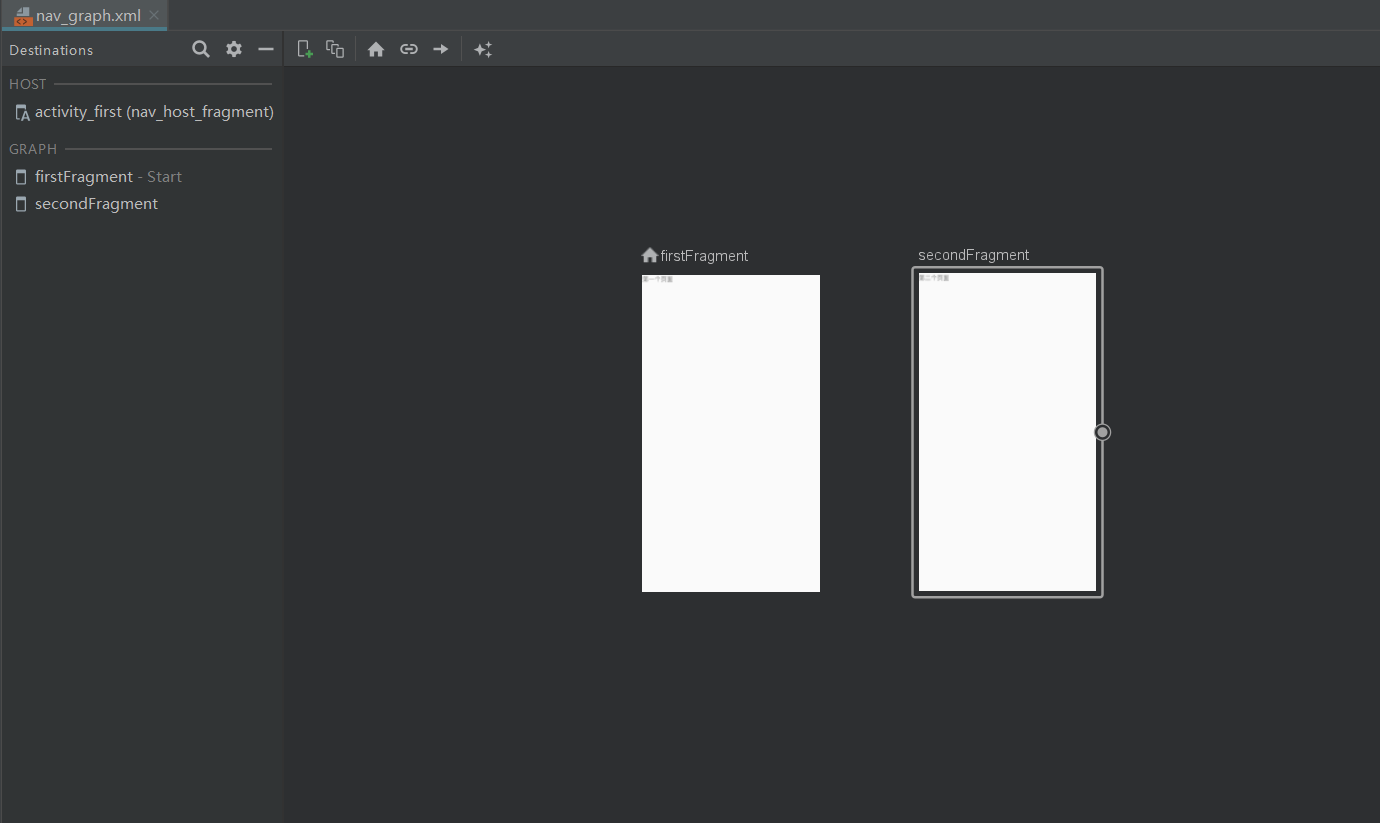This screenshot has width=1380, height=823.
Task: Click the secondFragment label above the canvas preview
Action: [974, 255]
